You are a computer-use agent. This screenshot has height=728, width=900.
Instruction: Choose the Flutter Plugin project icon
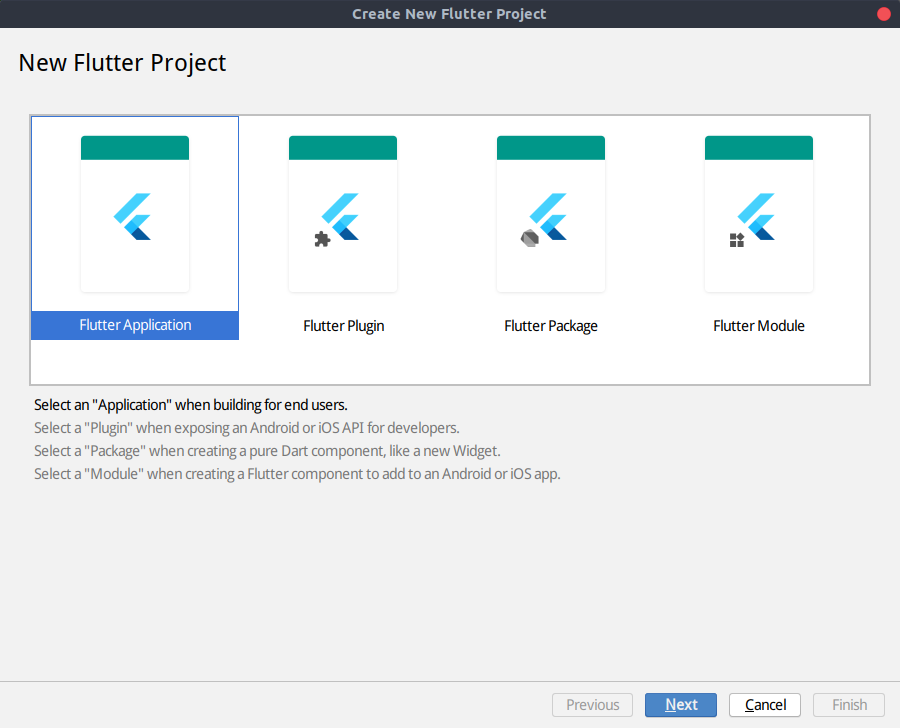(x=343, y=216)
